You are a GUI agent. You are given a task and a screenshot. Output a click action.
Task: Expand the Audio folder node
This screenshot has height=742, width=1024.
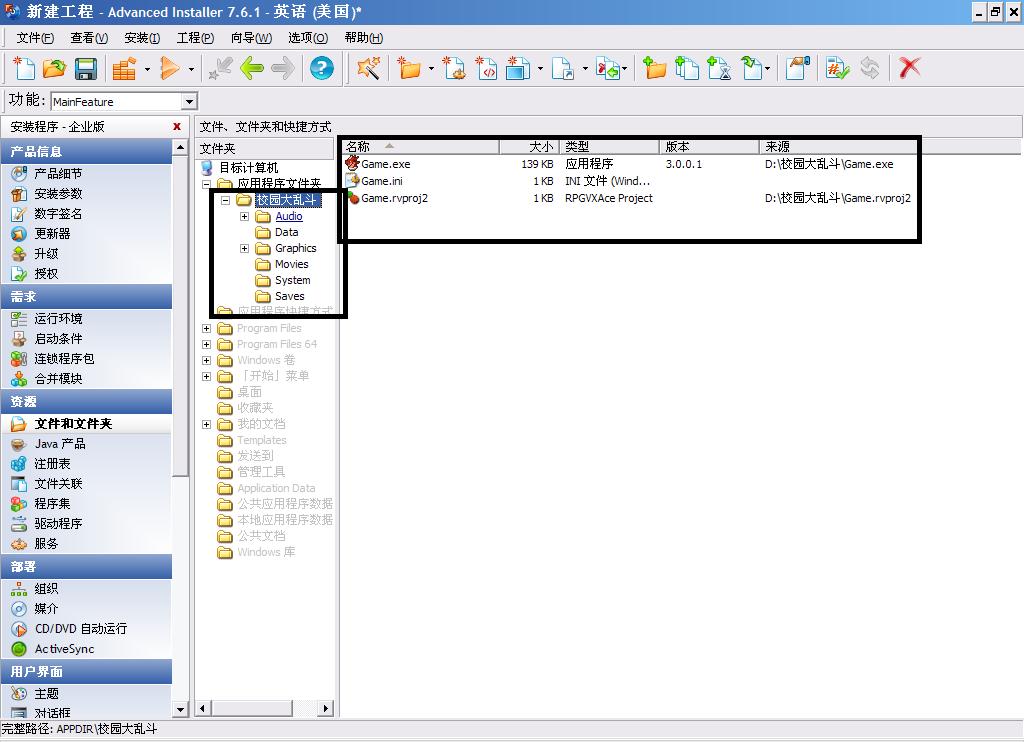[x=244, y=216]
